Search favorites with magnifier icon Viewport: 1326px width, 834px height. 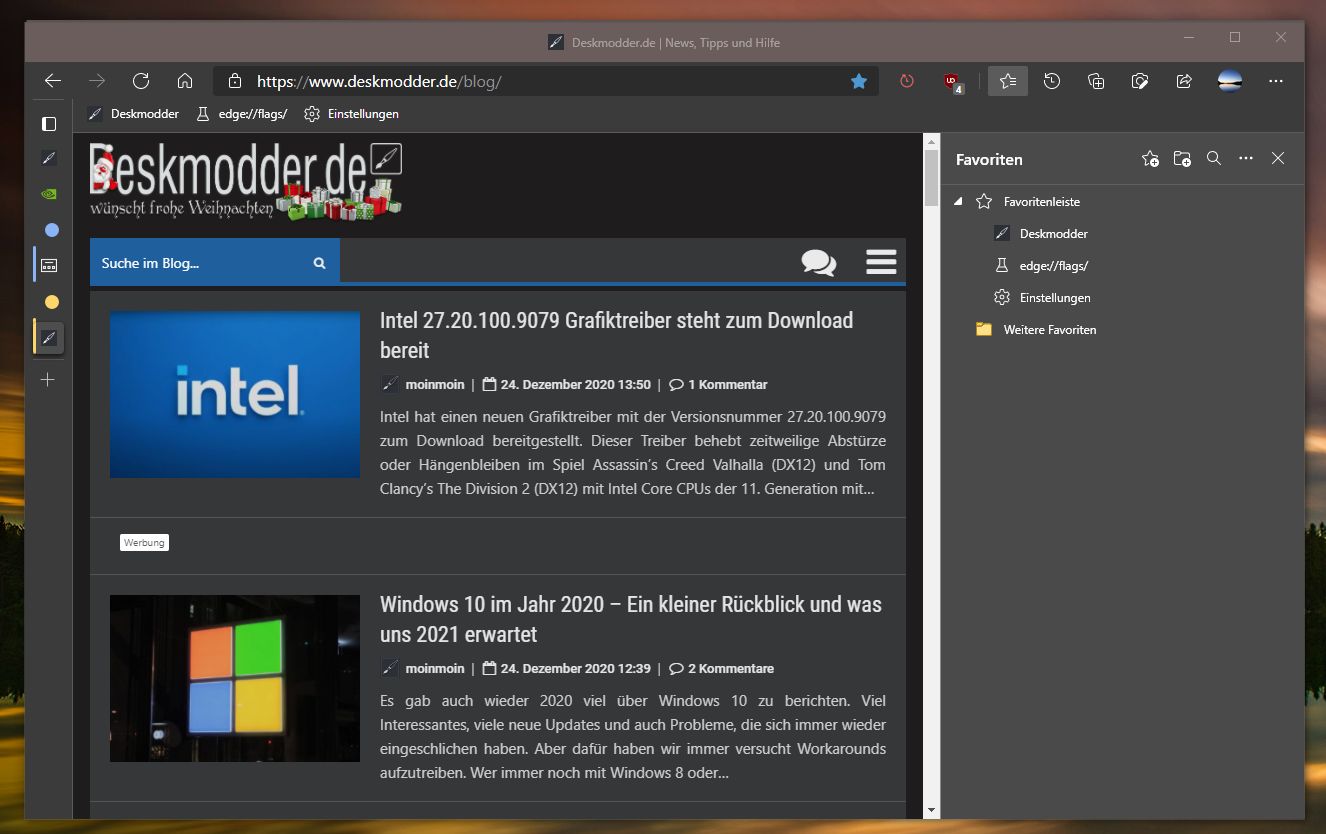tap(1214, 158)
